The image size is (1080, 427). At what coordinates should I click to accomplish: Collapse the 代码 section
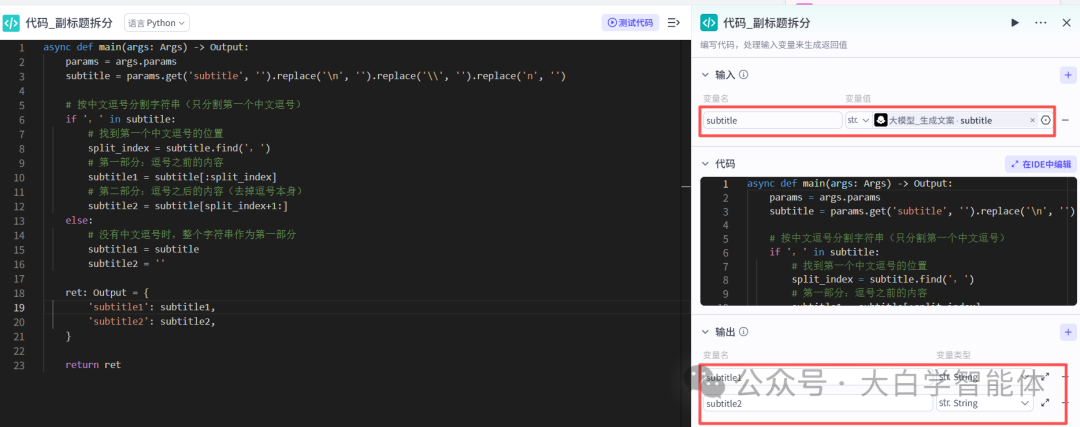[x=705, y=164]
